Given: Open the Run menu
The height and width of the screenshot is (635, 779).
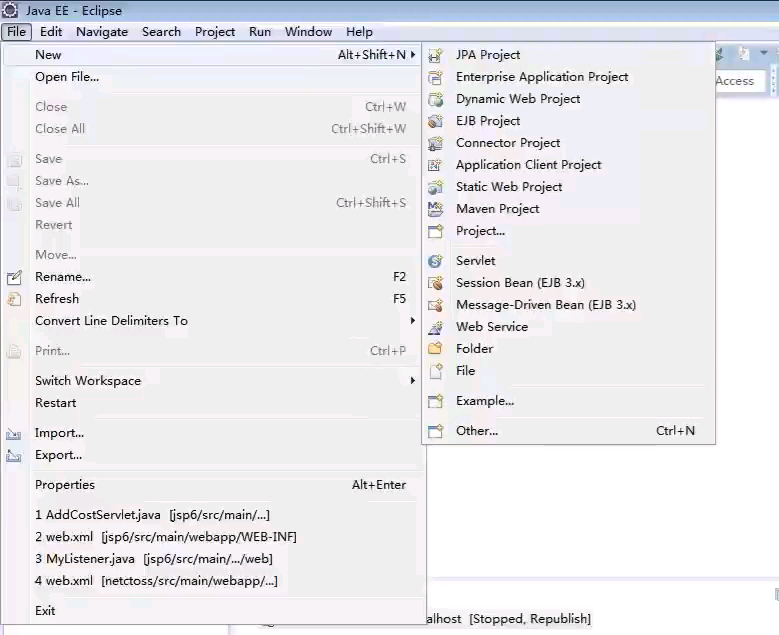Looking at the screenshot, I should 260,32.
